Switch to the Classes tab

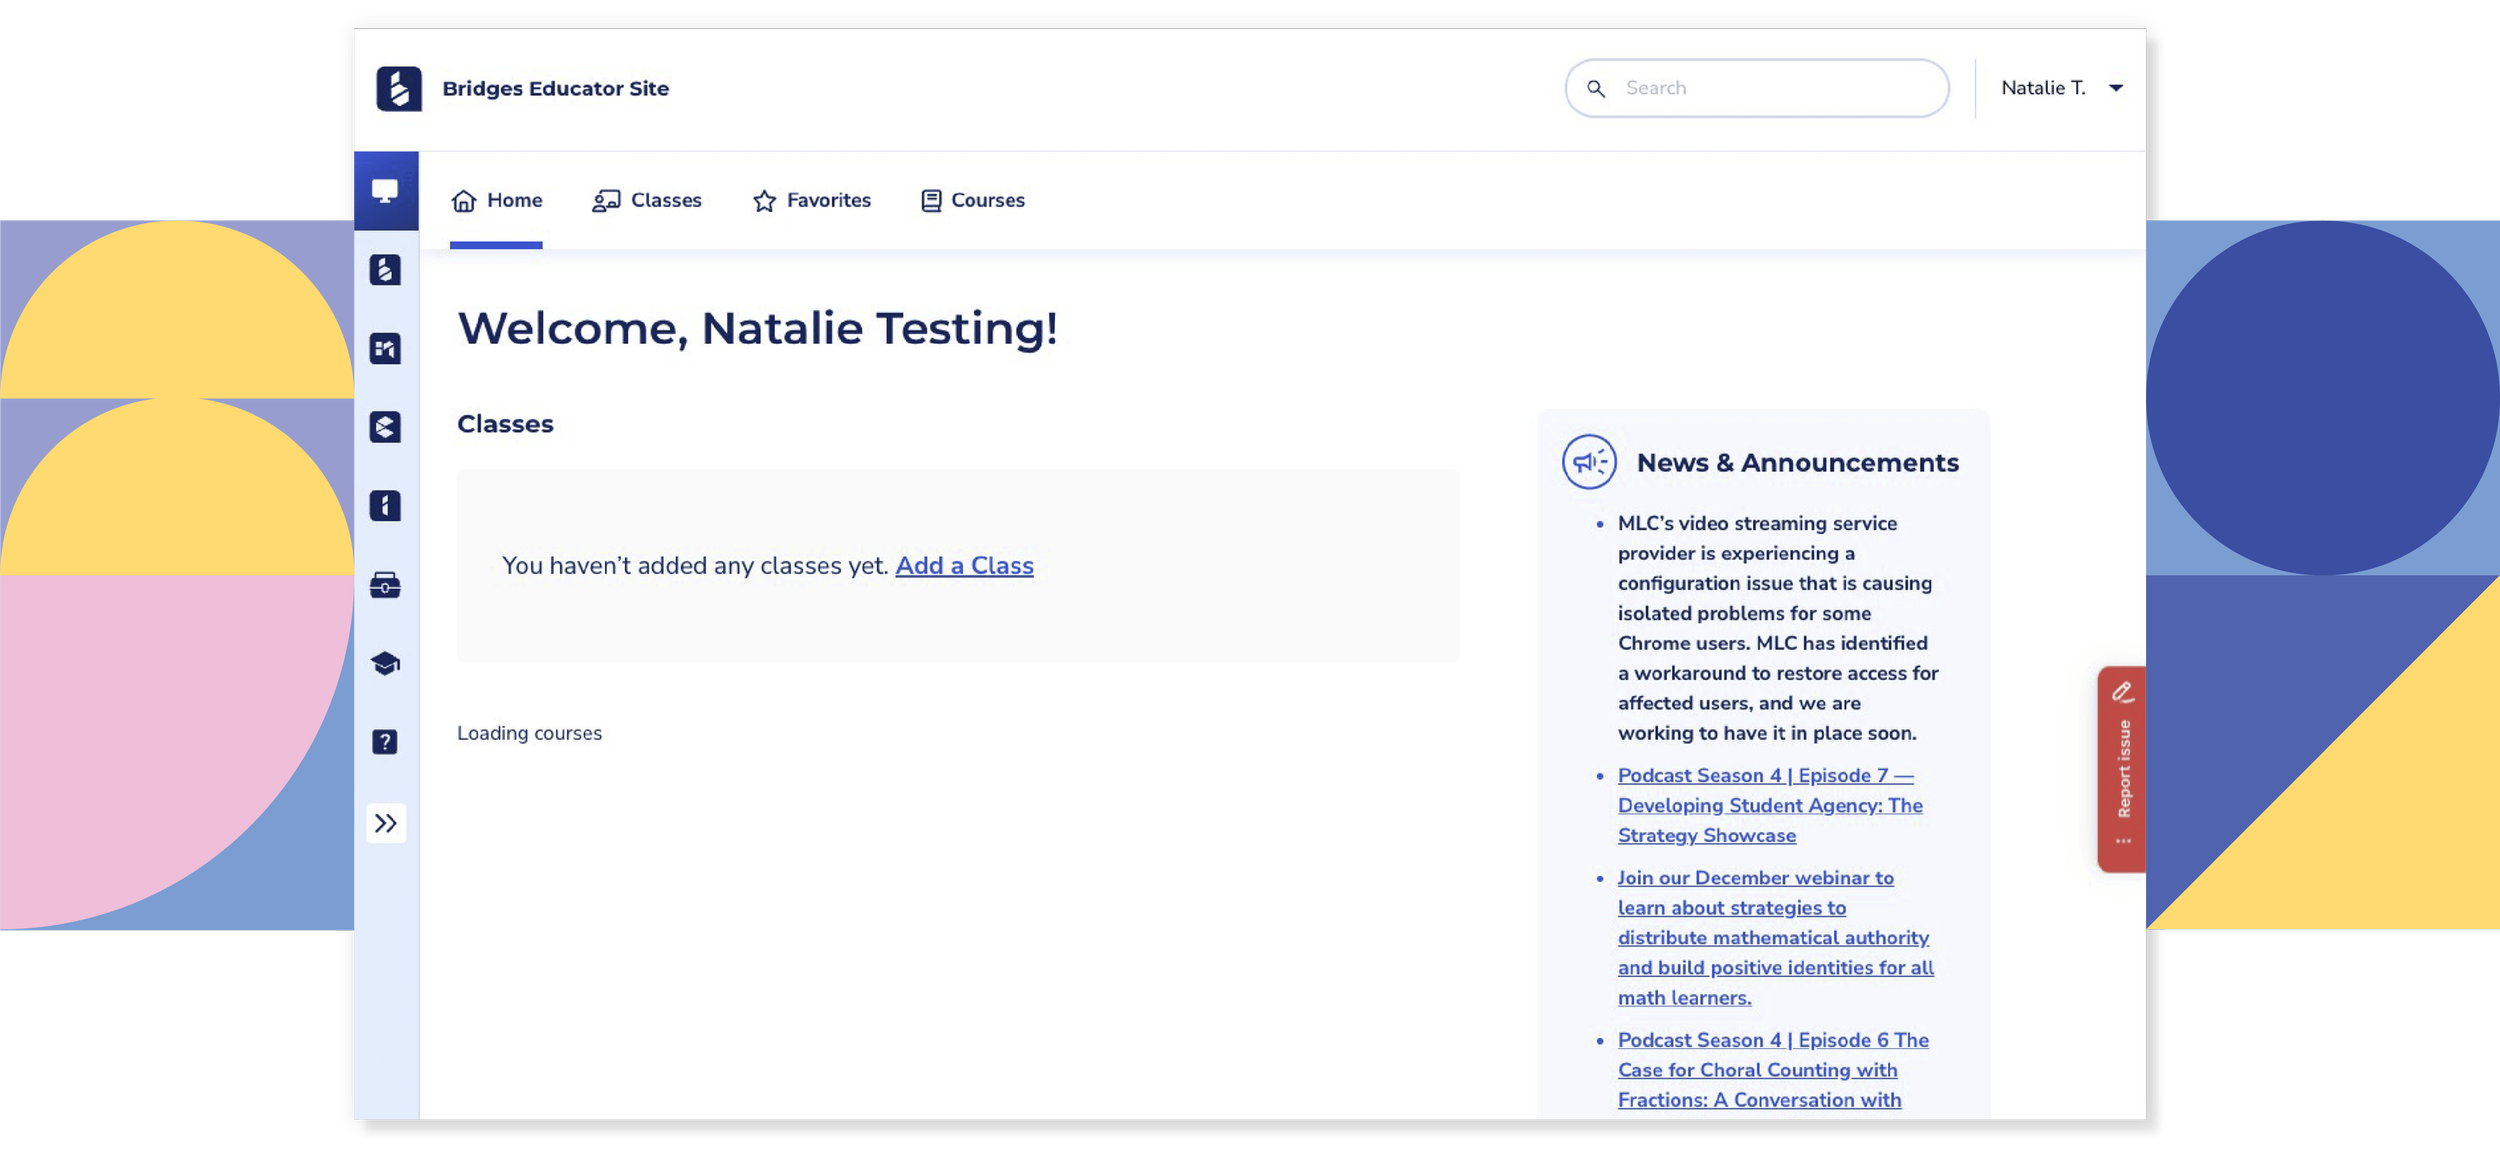pos(647,200)
